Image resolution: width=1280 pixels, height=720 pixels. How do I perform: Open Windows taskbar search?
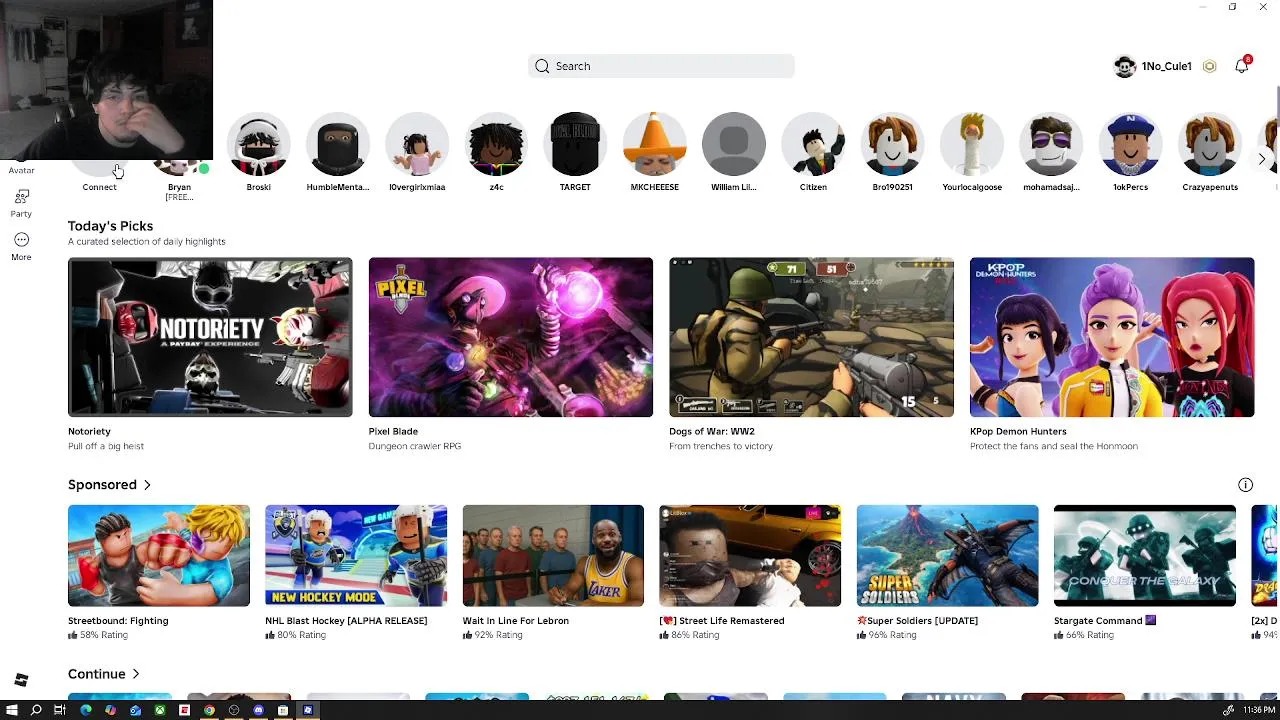36,710
